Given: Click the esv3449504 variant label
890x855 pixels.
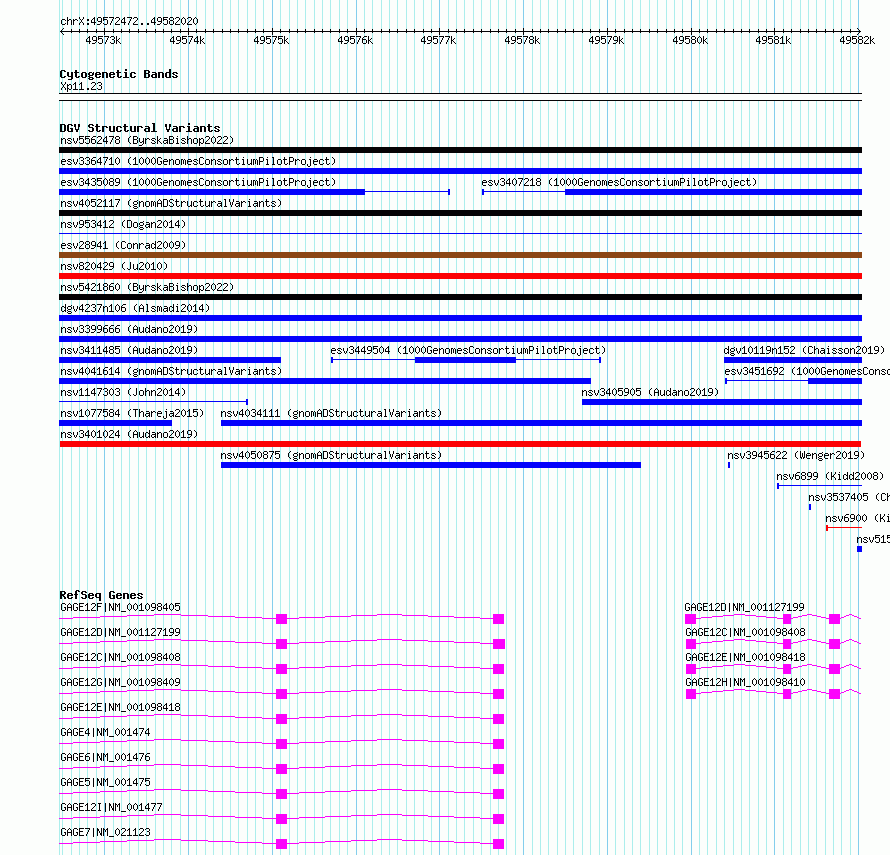Looking at the screenshot, I should (468, 350).
